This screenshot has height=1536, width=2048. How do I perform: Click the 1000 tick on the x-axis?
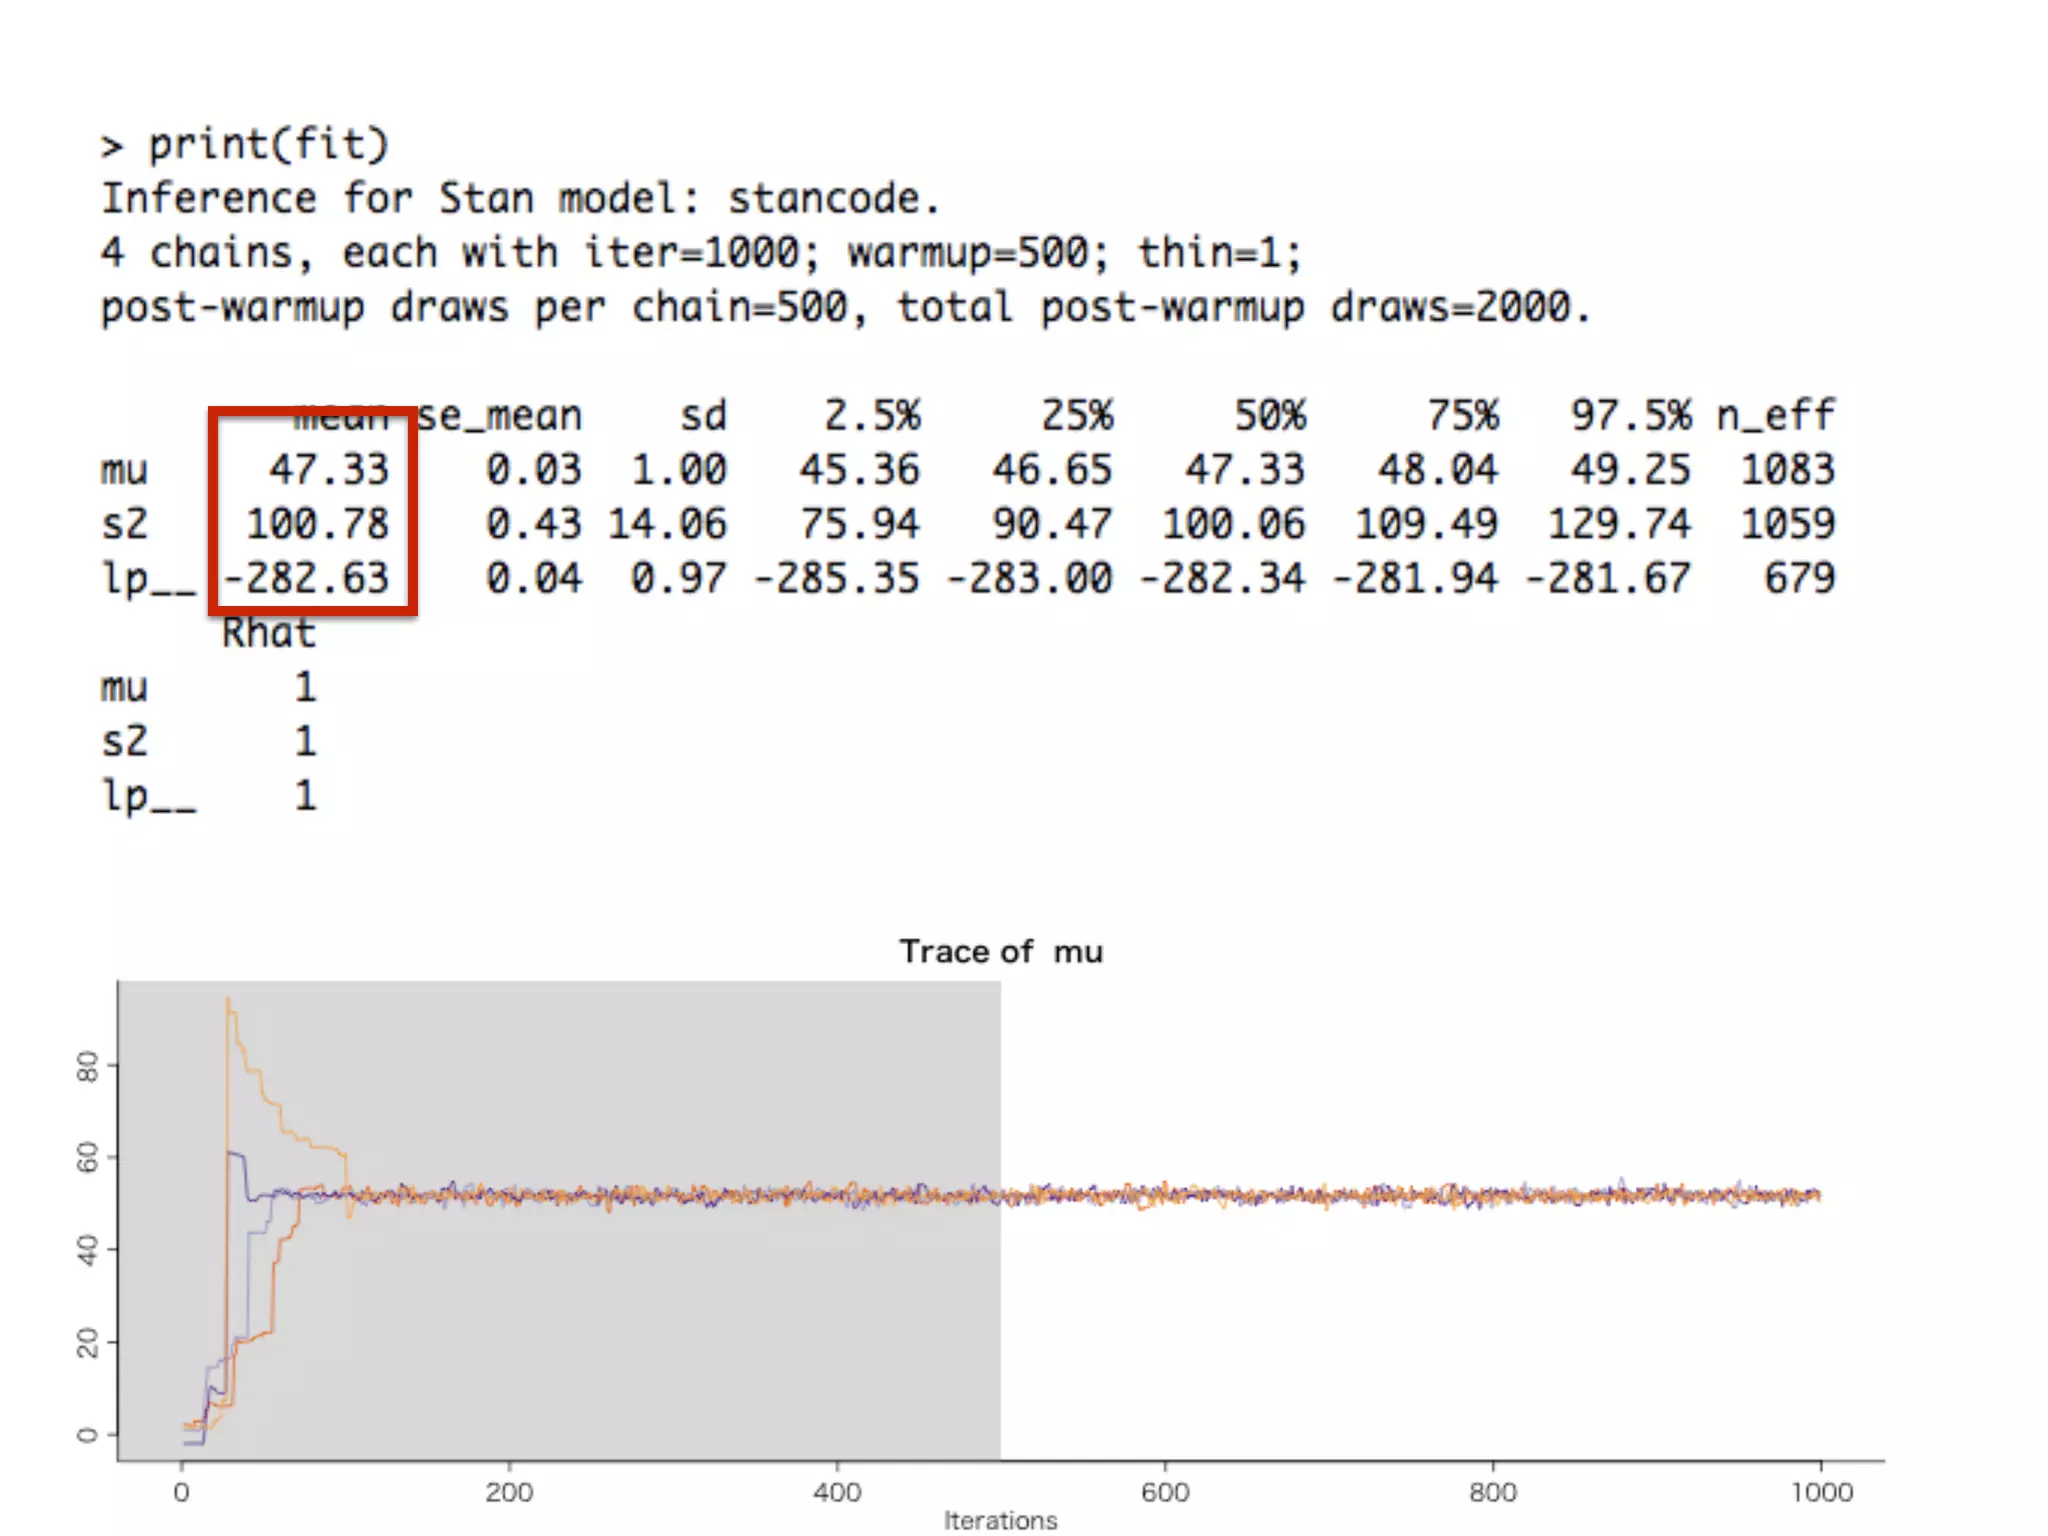click(1821, 1492)
